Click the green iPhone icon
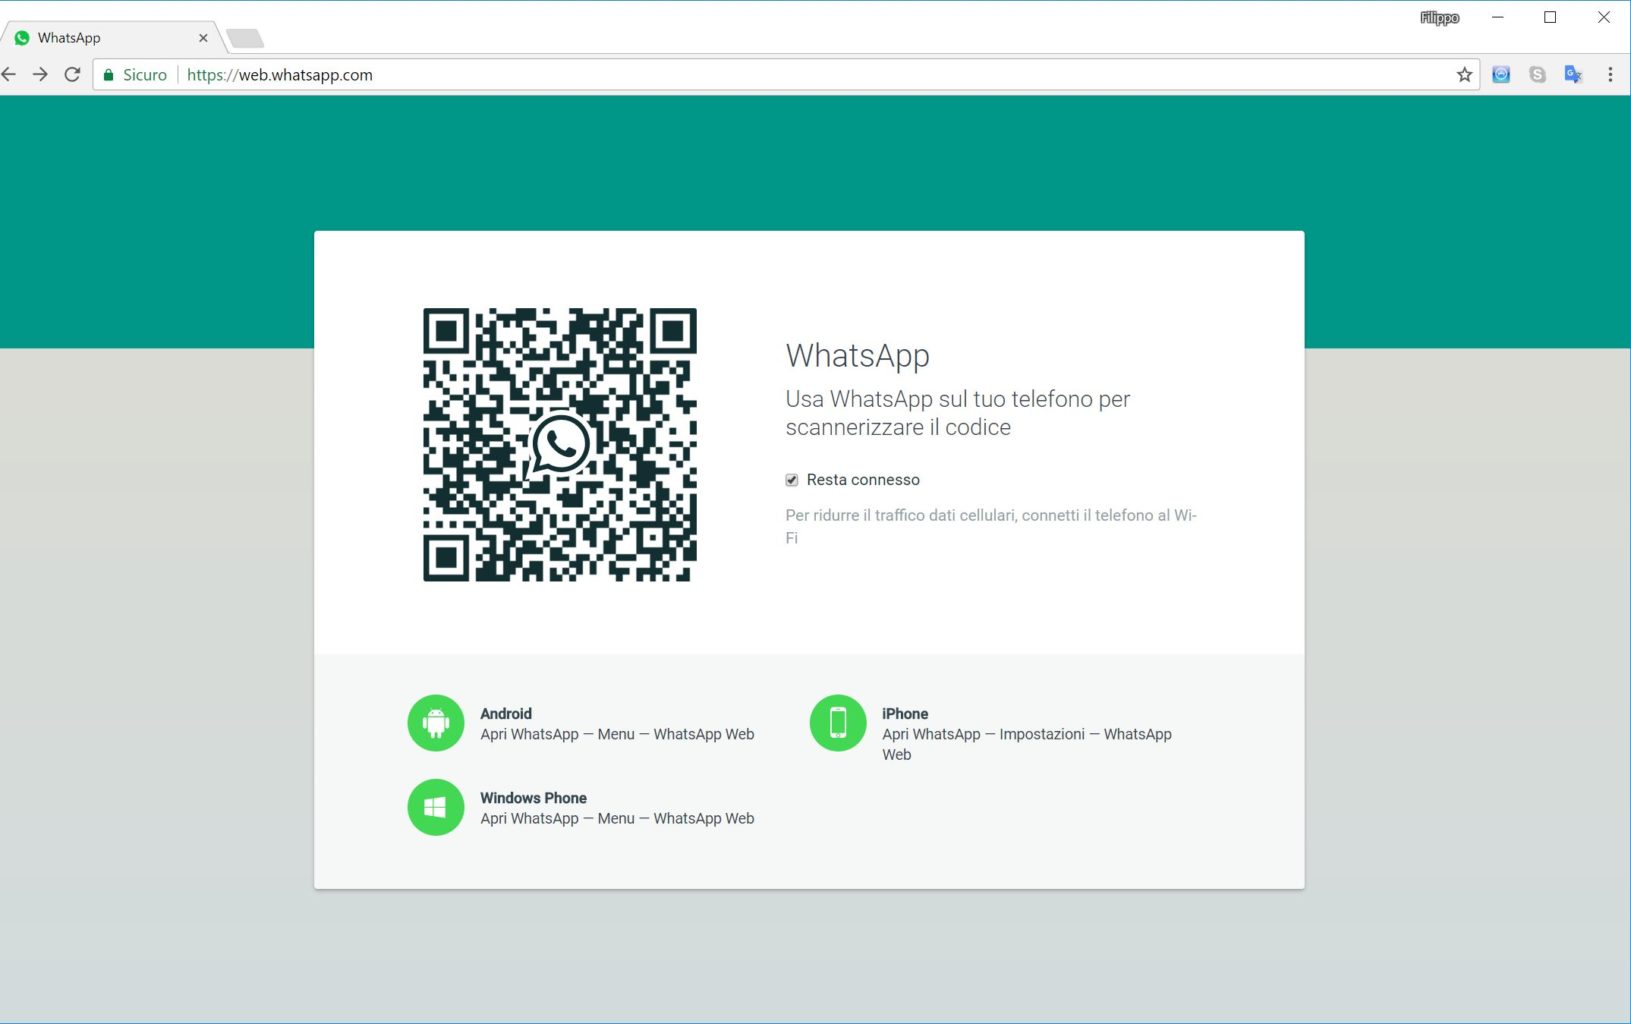The image size is (1631, 1024). [838, 723]
